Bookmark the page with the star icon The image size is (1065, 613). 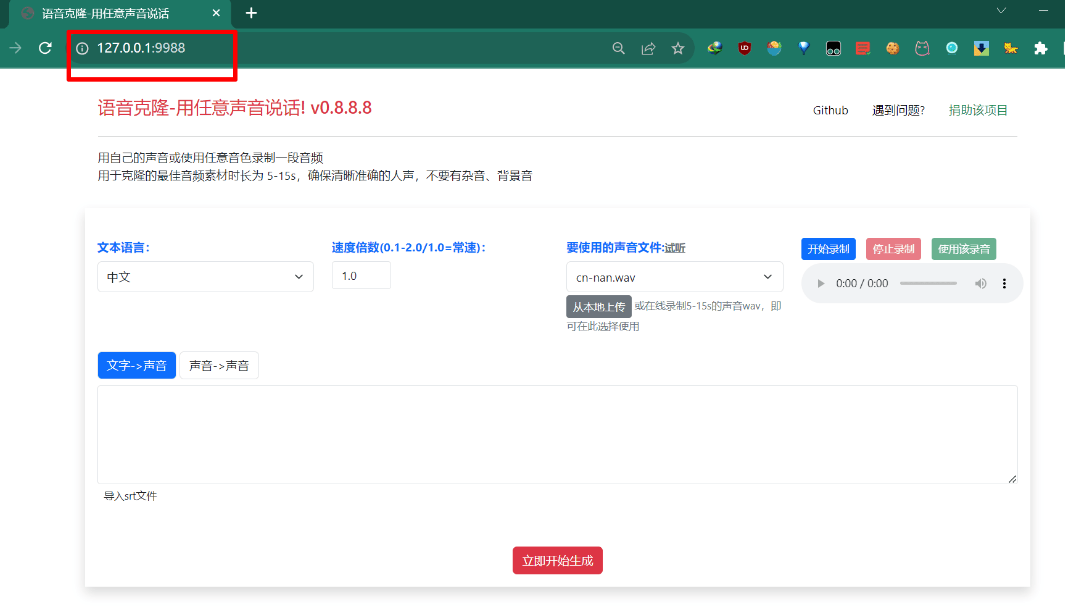point(679,47)
